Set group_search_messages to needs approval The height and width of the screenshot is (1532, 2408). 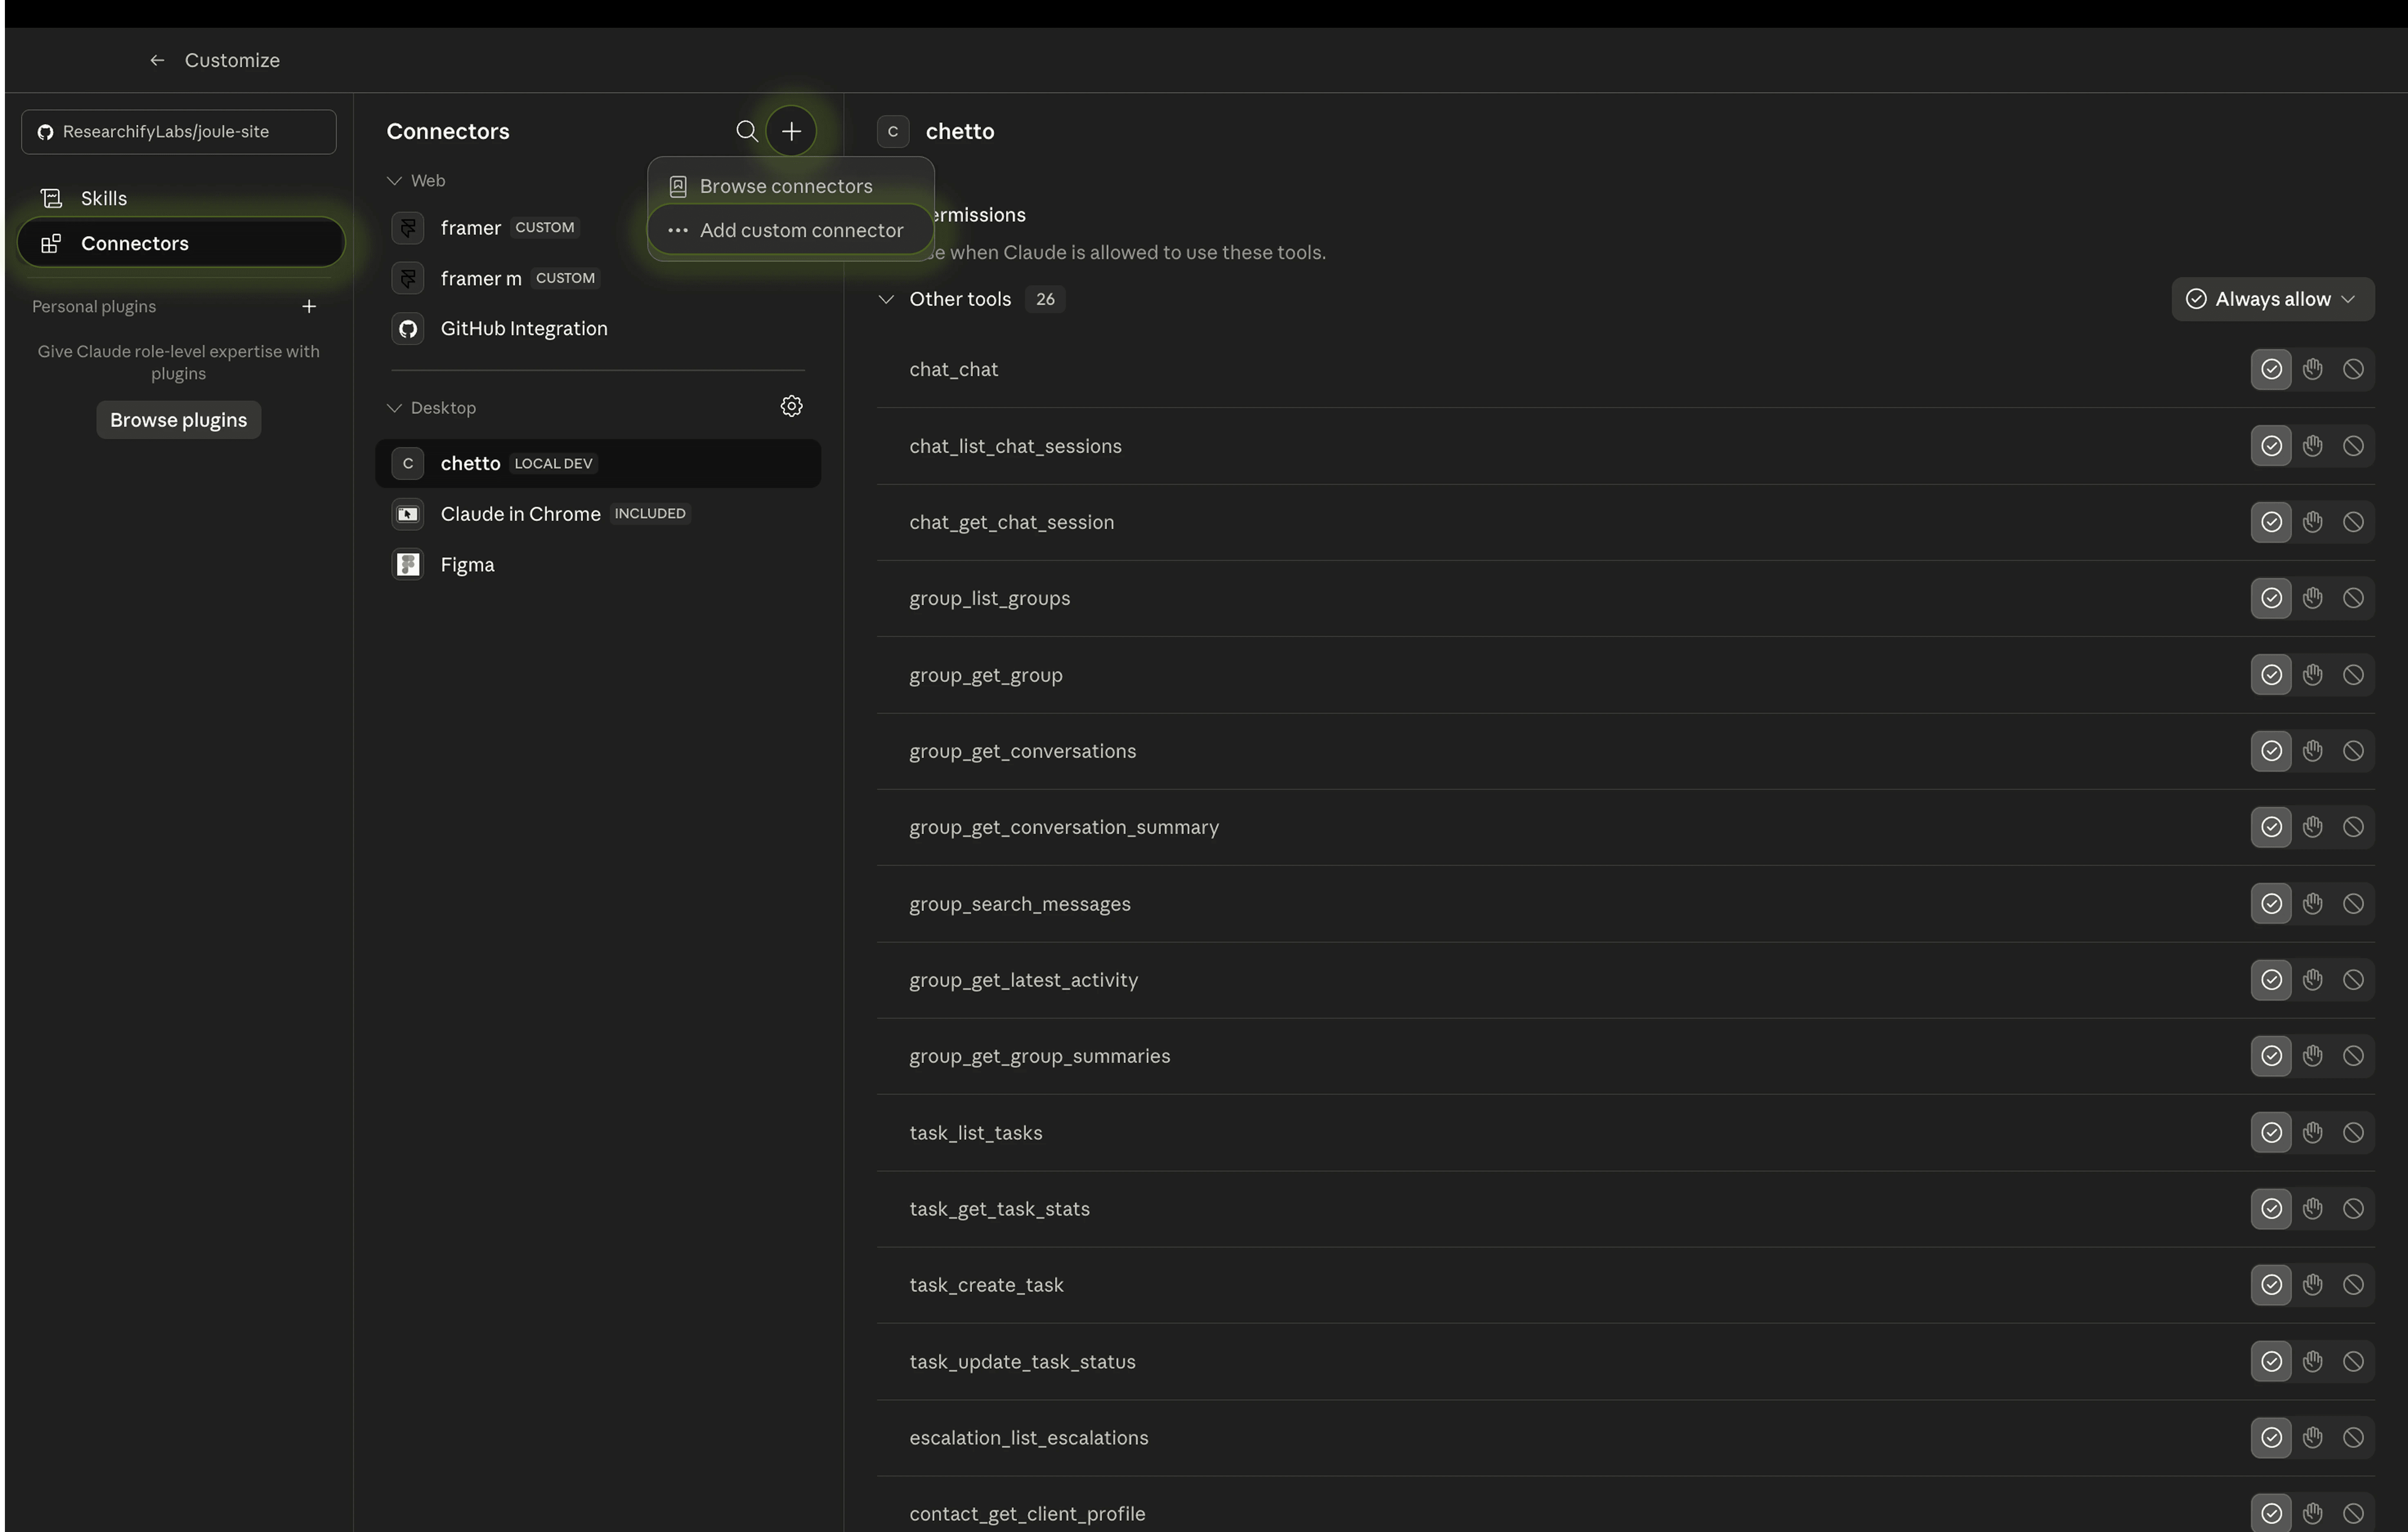point(2312,904)
